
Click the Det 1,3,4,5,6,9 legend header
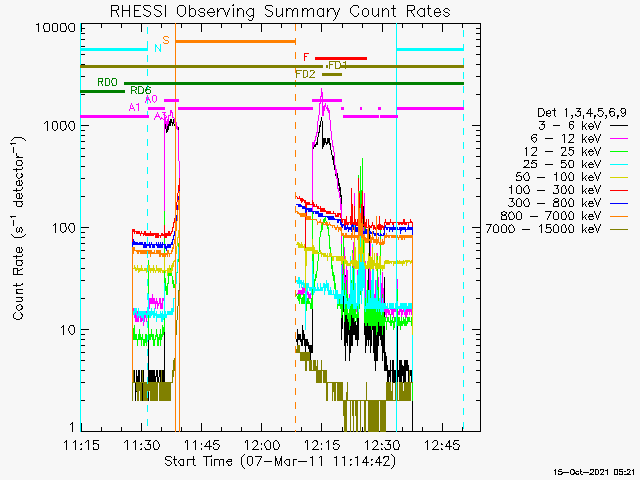point(582,113)
